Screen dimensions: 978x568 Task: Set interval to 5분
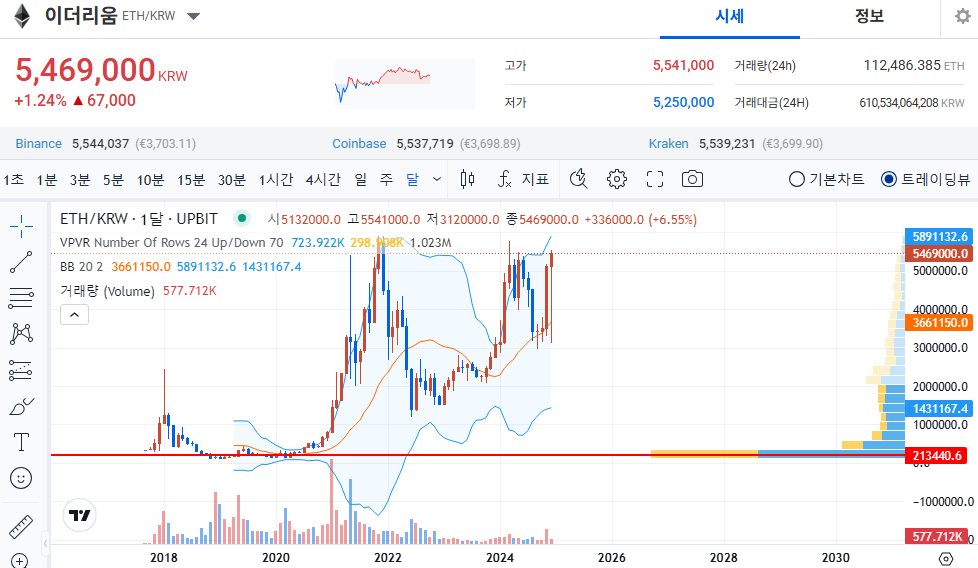click(x=114, y=180)
